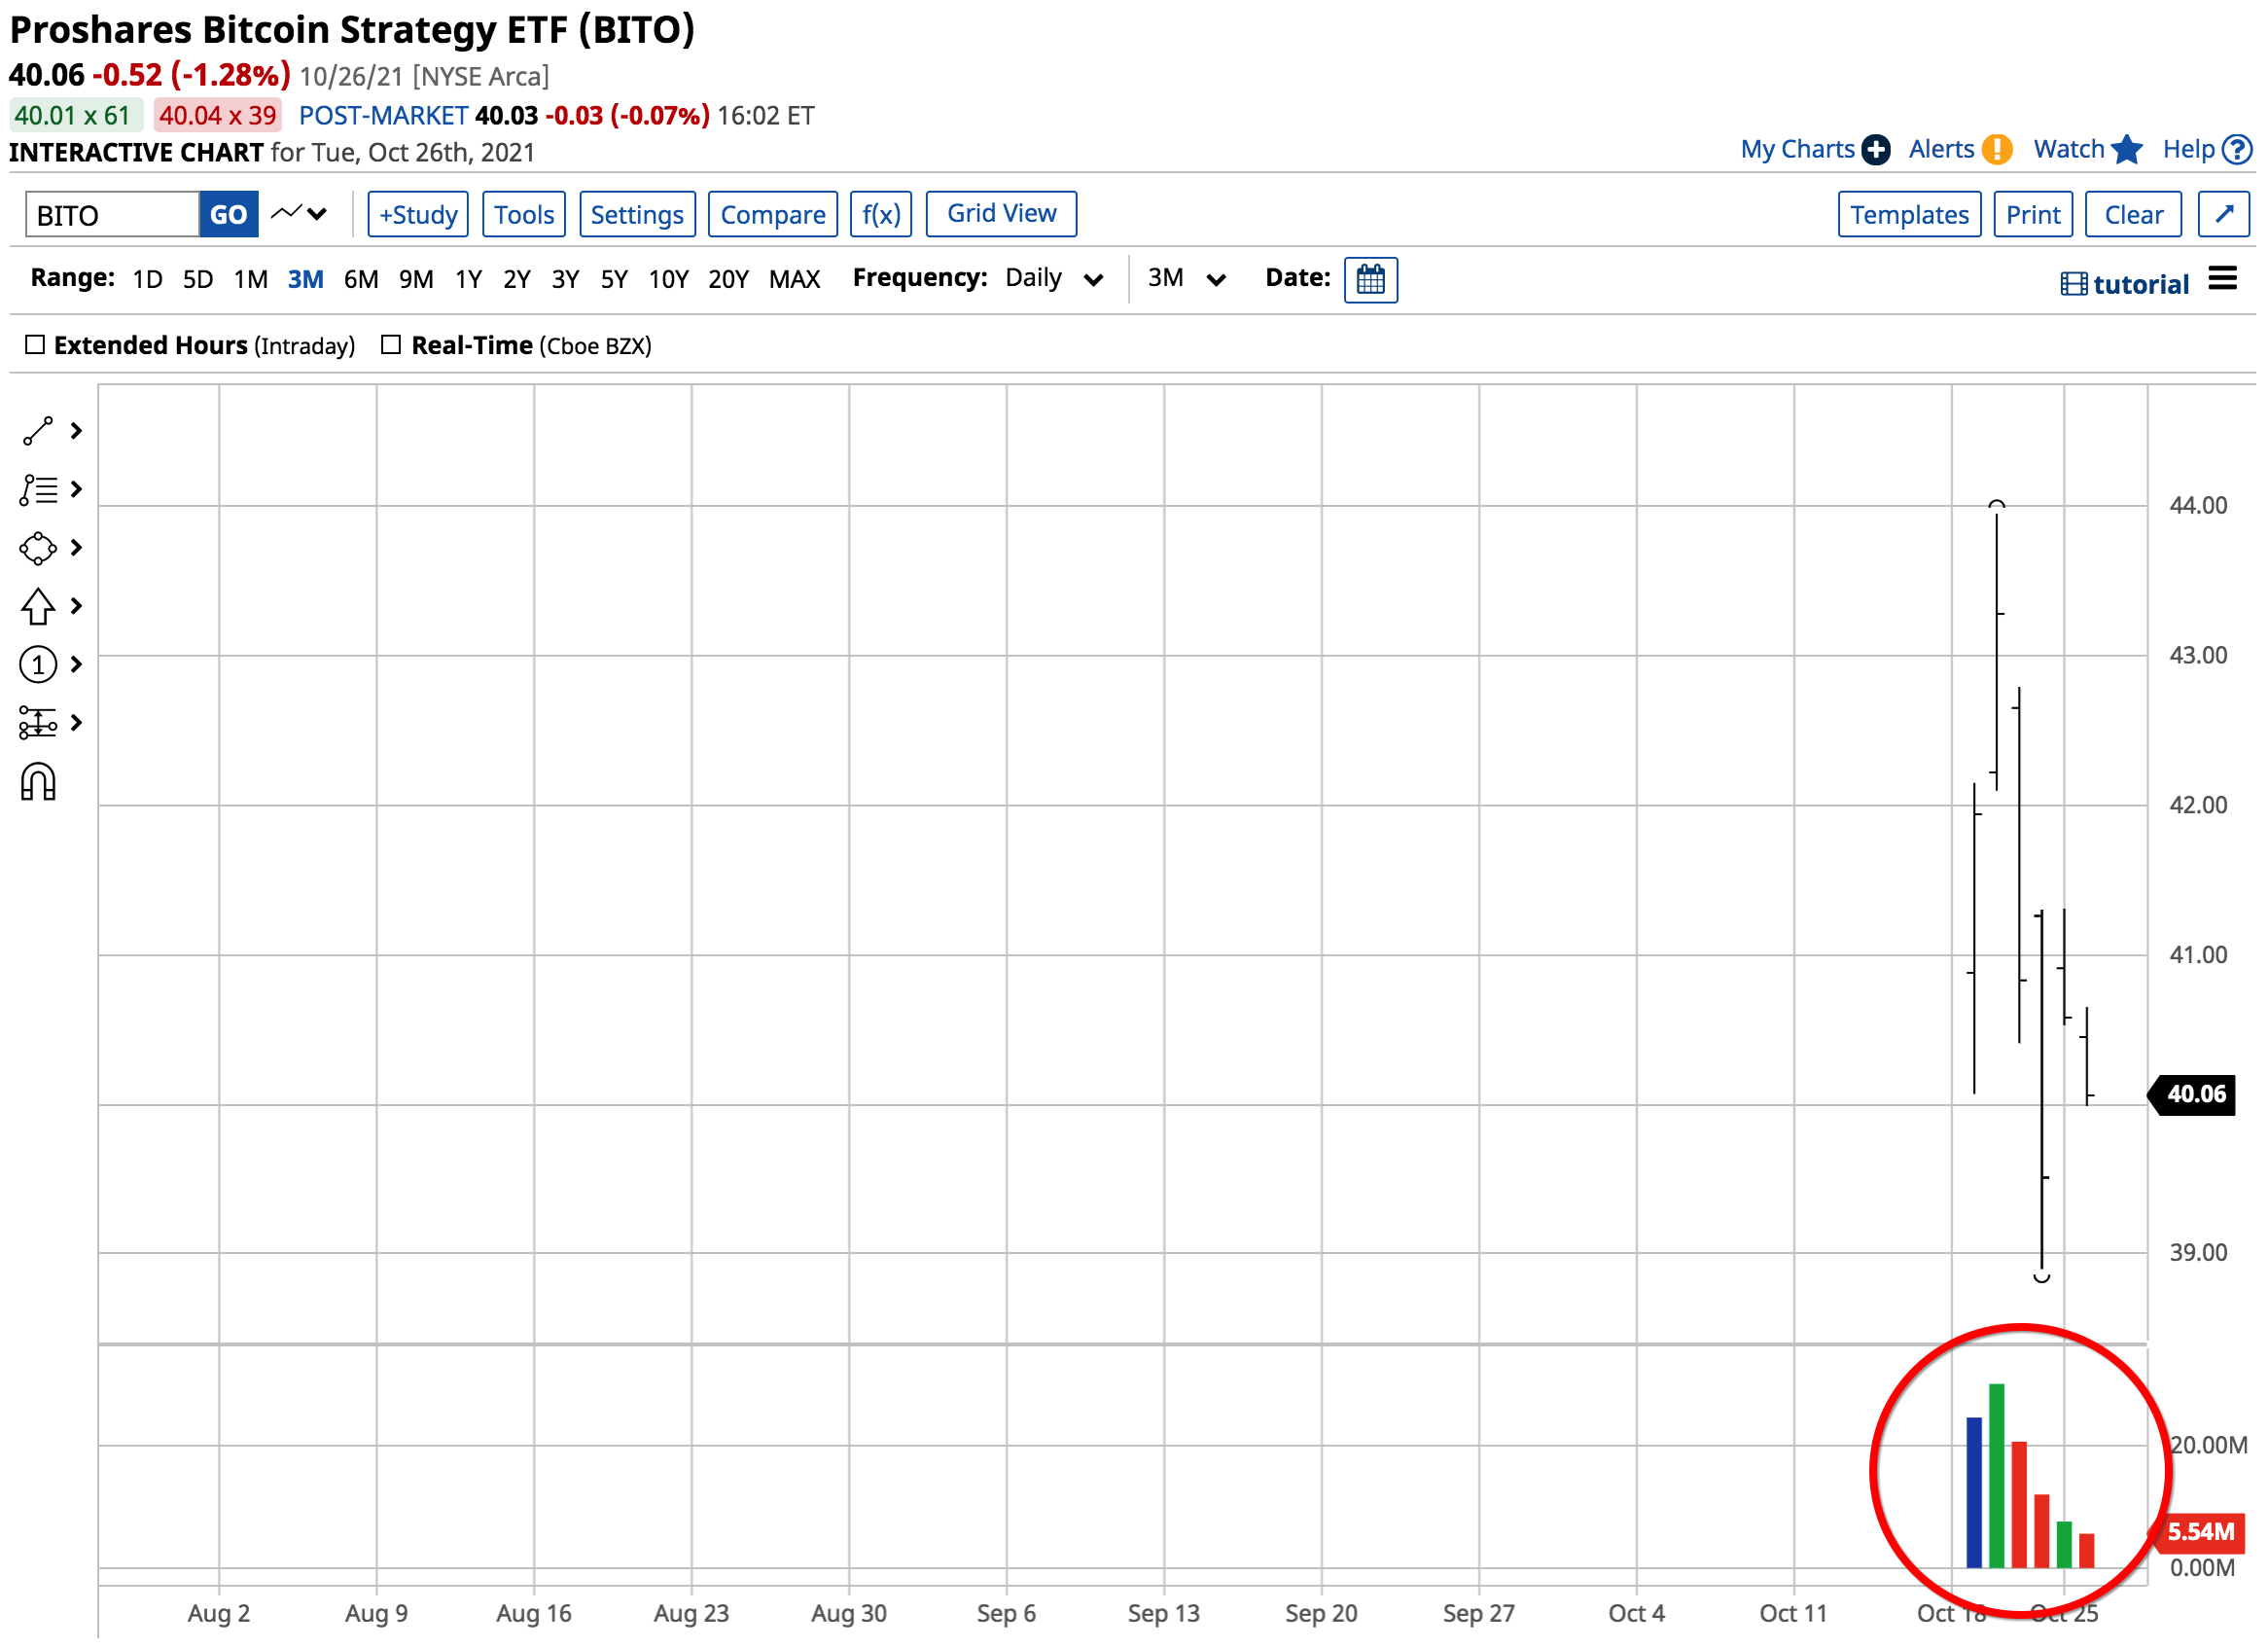Image resolution: width=2268 pixels, height=1648 pixels.
Task: Select 3M range
Action: [x=306, y=279]
